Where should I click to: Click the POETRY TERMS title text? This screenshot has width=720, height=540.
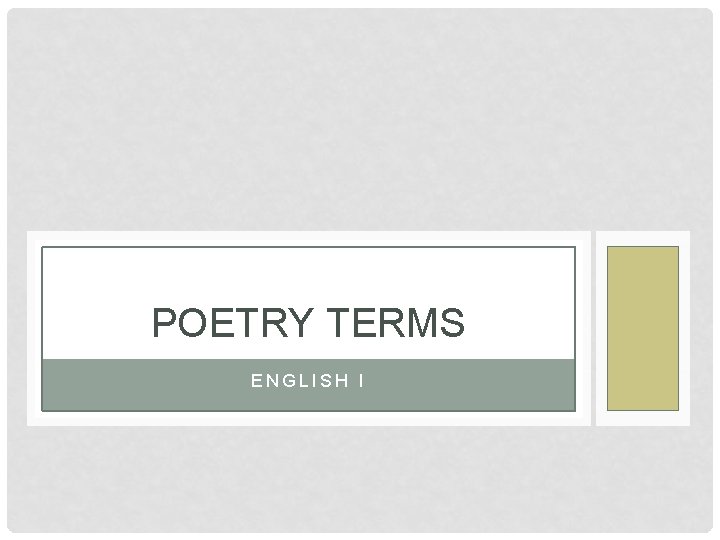[308, 324]
